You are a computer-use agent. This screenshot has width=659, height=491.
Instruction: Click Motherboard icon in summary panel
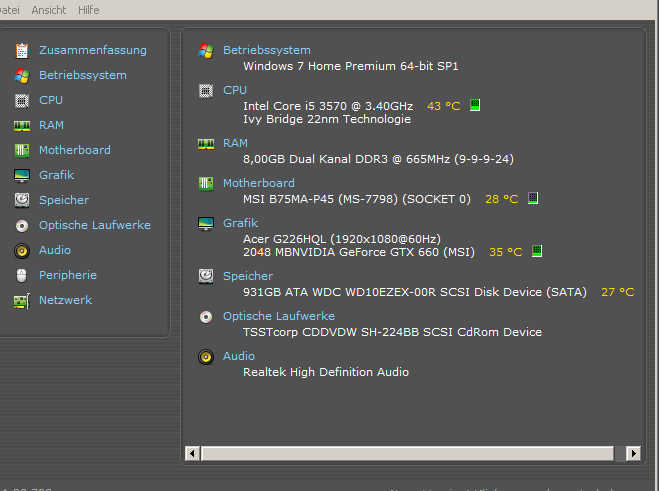[x=206, y=184]
